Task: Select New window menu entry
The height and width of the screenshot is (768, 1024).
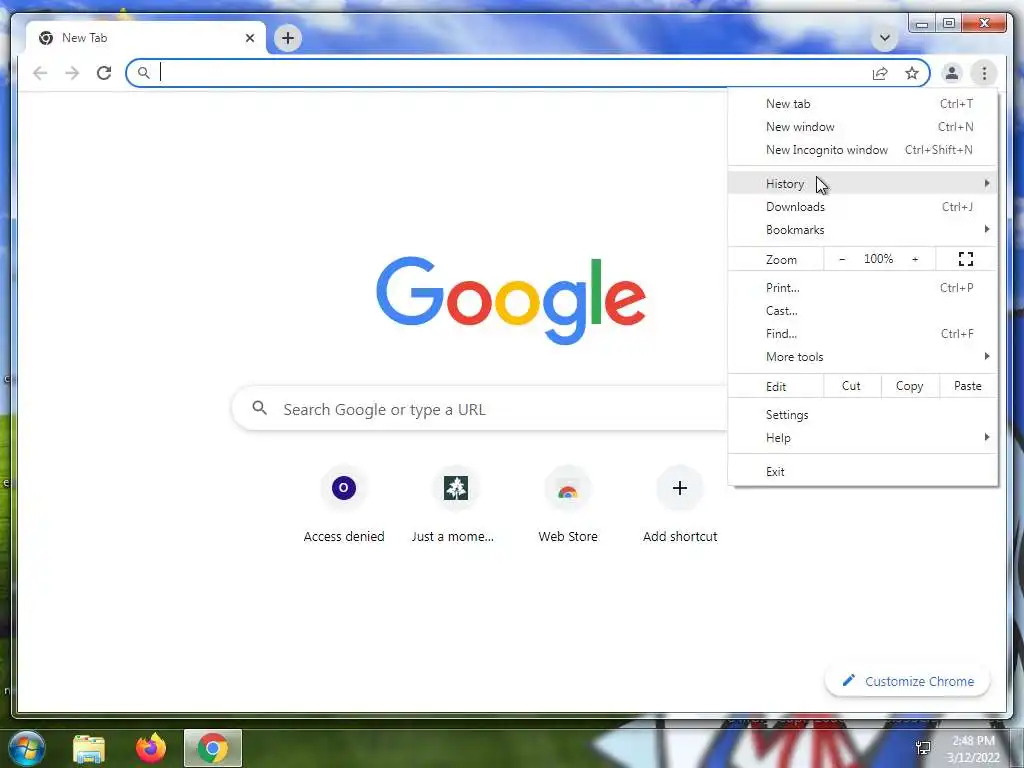Action: (863, 127)
